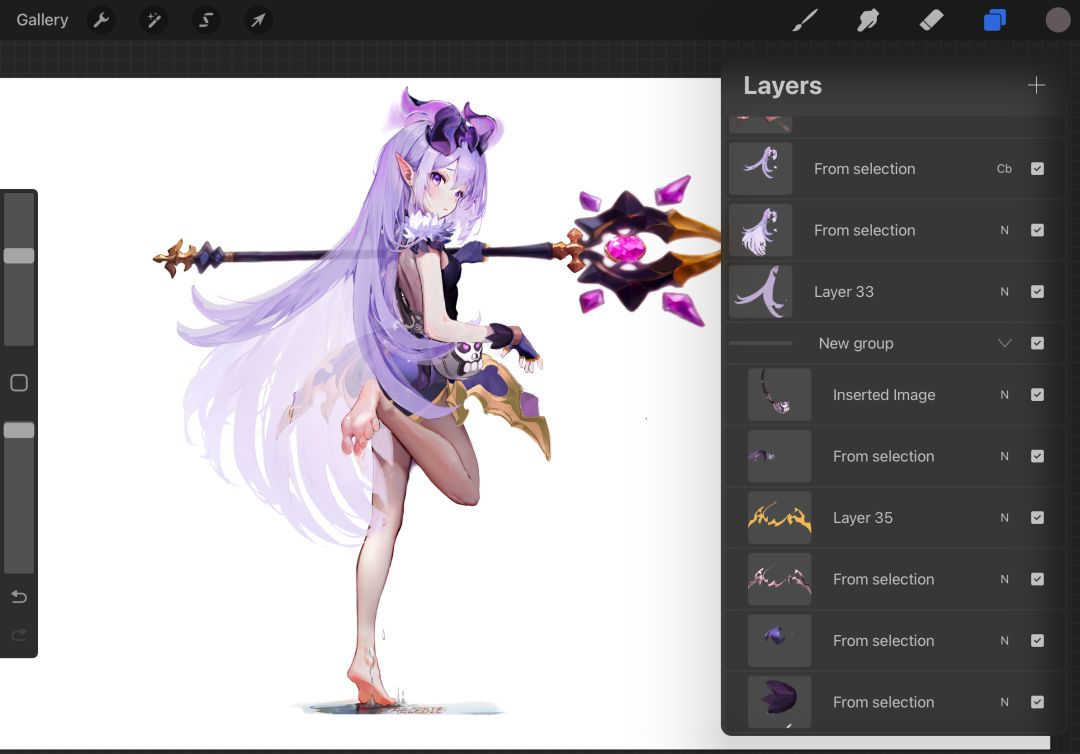Open N blend mode of From selection above Layer 33
Viewport: 1080px width, 754px height.
[x=1004, y=230]
